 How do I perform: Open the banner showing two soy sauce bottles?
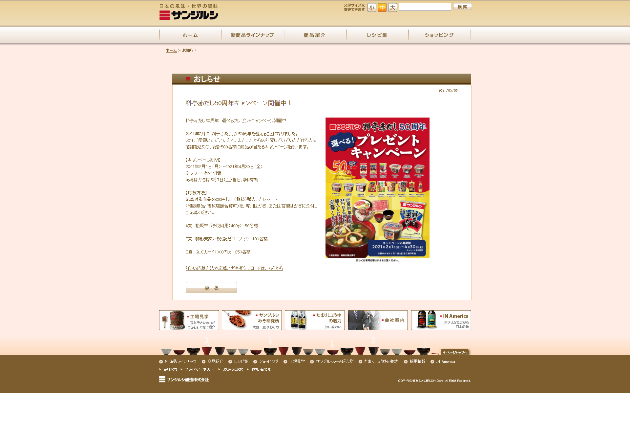coord(314,320)
